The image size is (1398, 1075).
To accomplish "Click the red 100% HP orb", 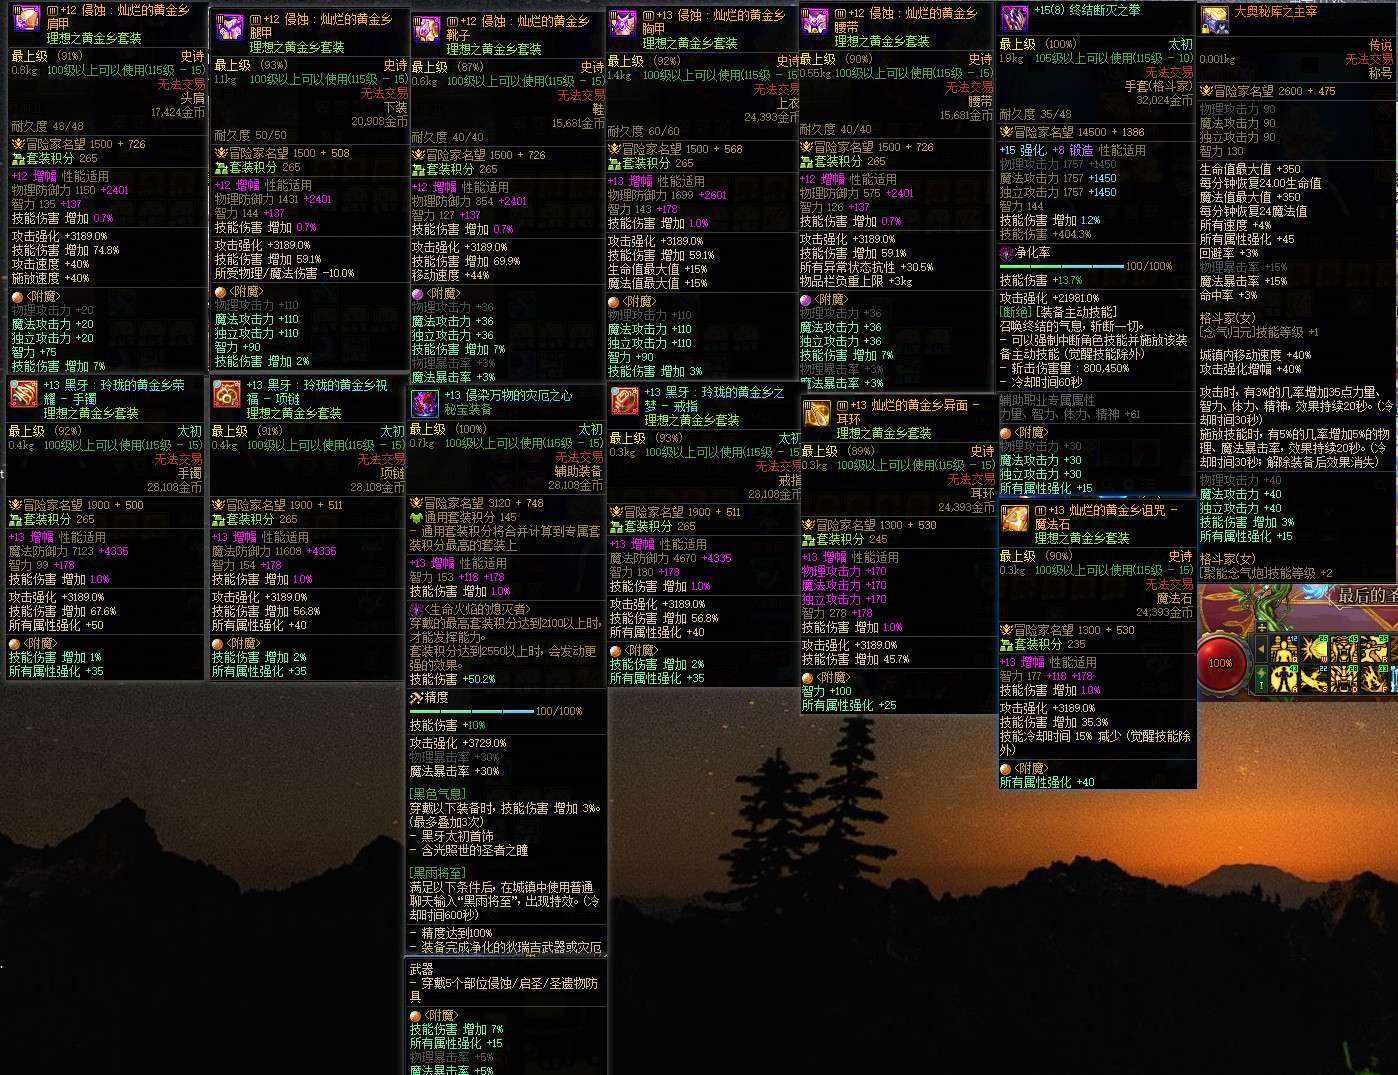I will tap(1221, 662).
